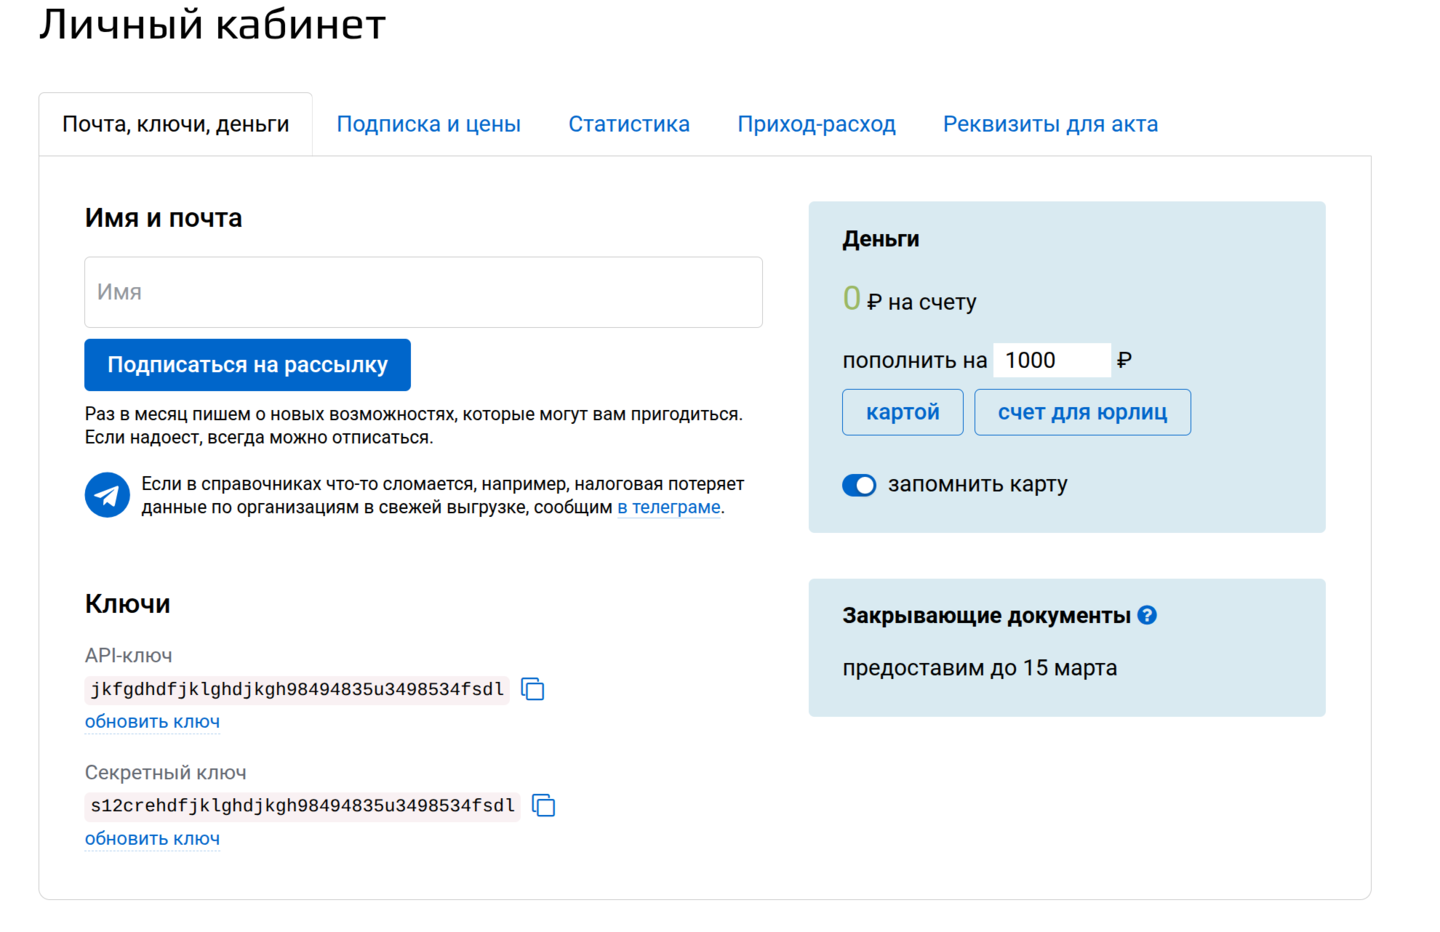Open the Реквизиты для акта tab
The height and width of the screenshot is (932, 1440).
pos(1050,123)
